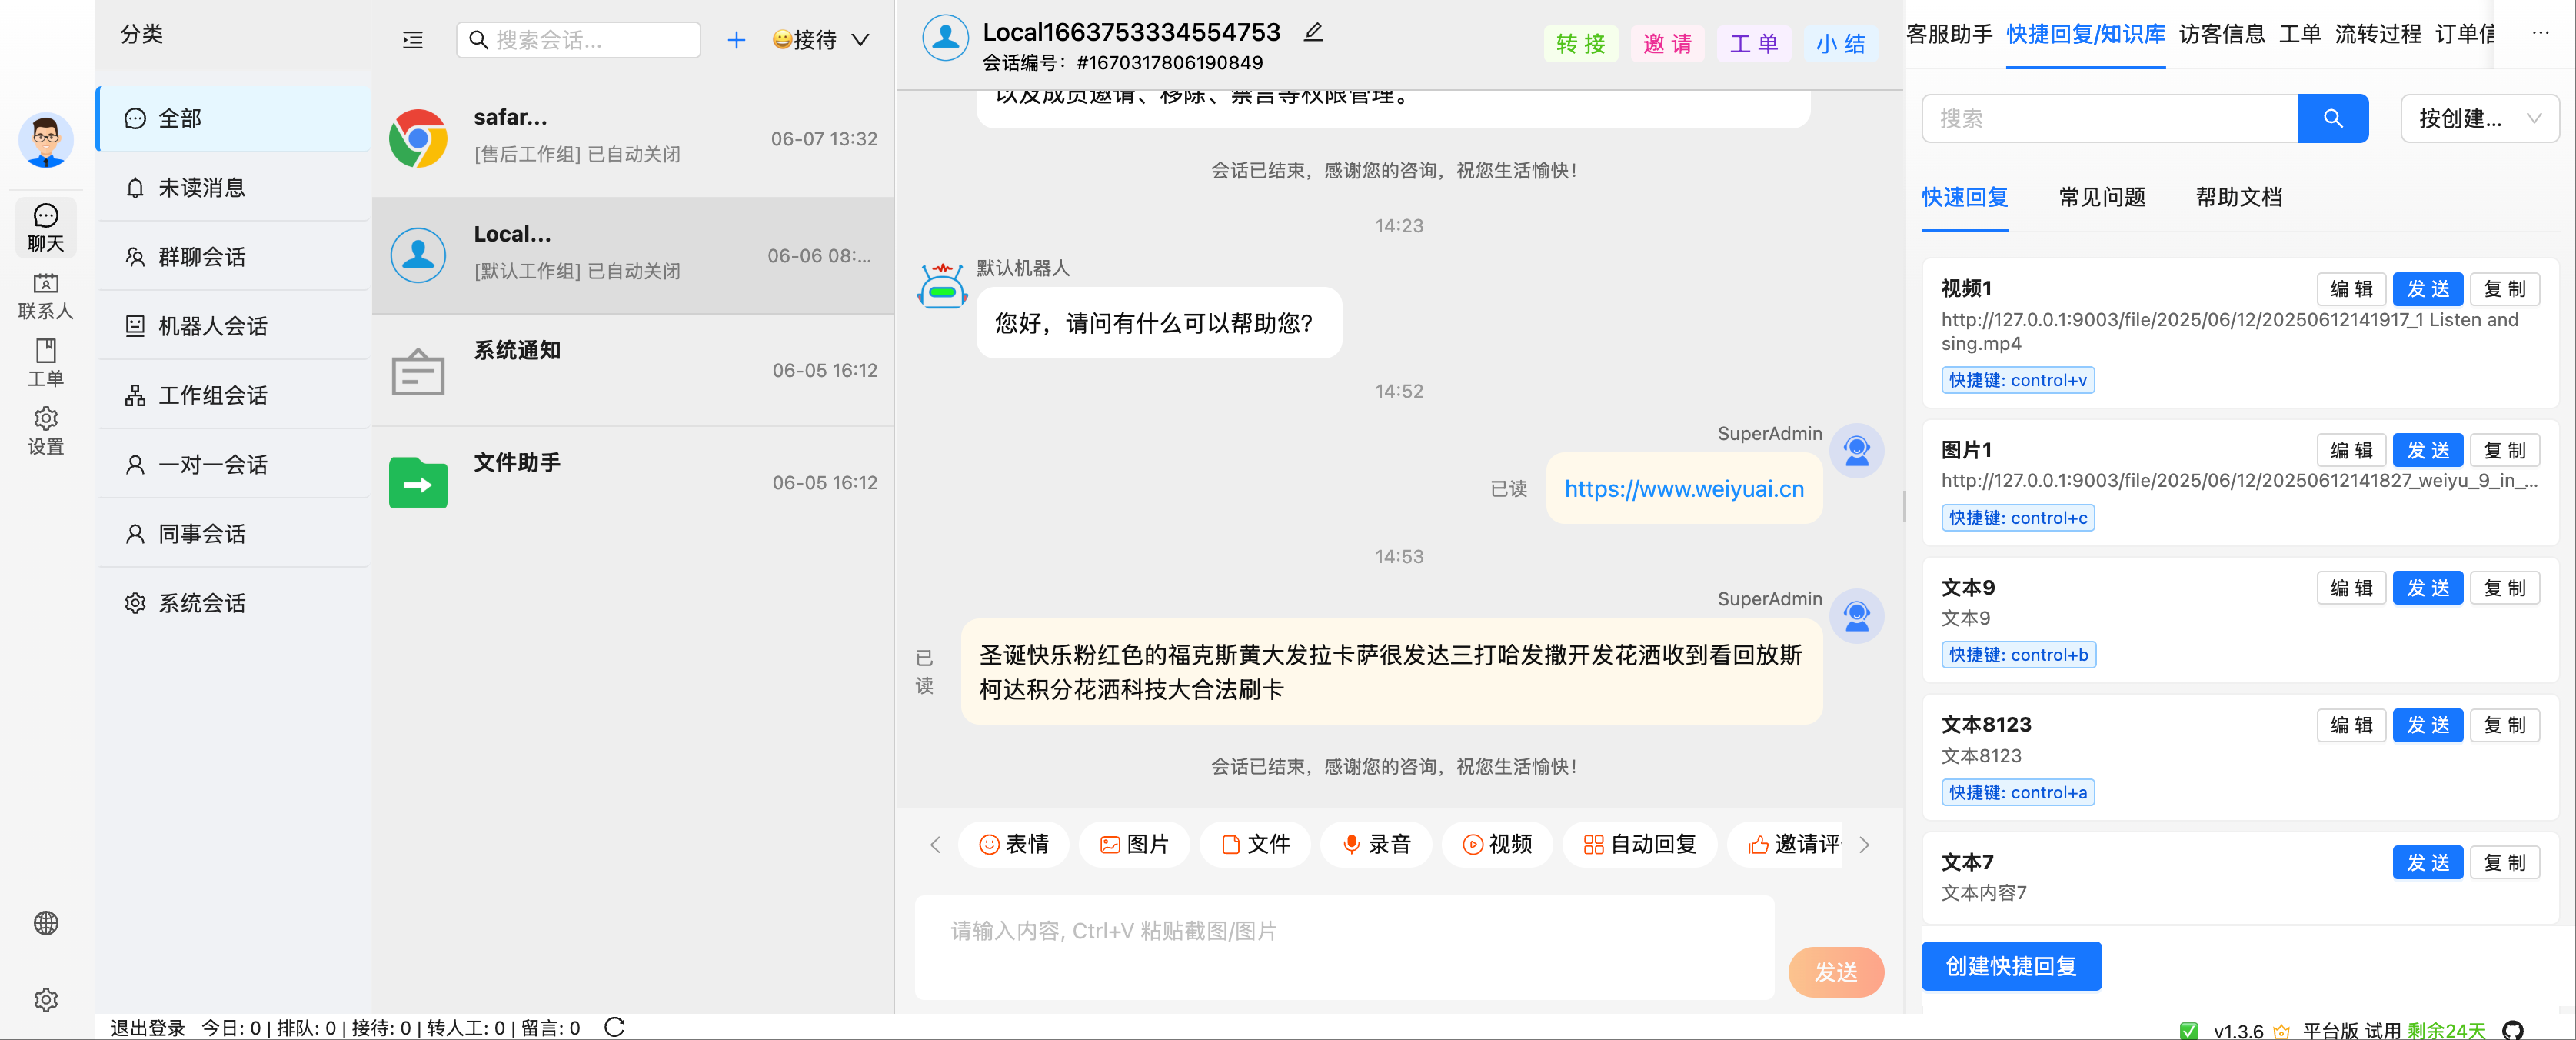The width and height of the screenshot is (2576, 1040).
Task: Click the GitHub icon in footer
Action: tap(2512, 1029)
